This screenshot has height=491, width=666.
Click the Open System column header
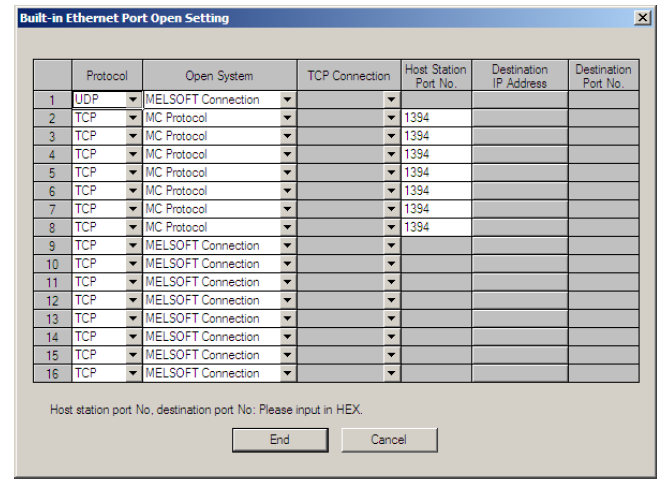pos(219,76)
